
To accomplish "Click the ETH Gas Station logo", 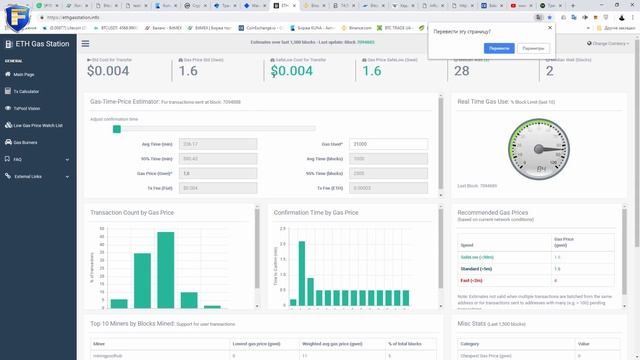I will (37, 44).
